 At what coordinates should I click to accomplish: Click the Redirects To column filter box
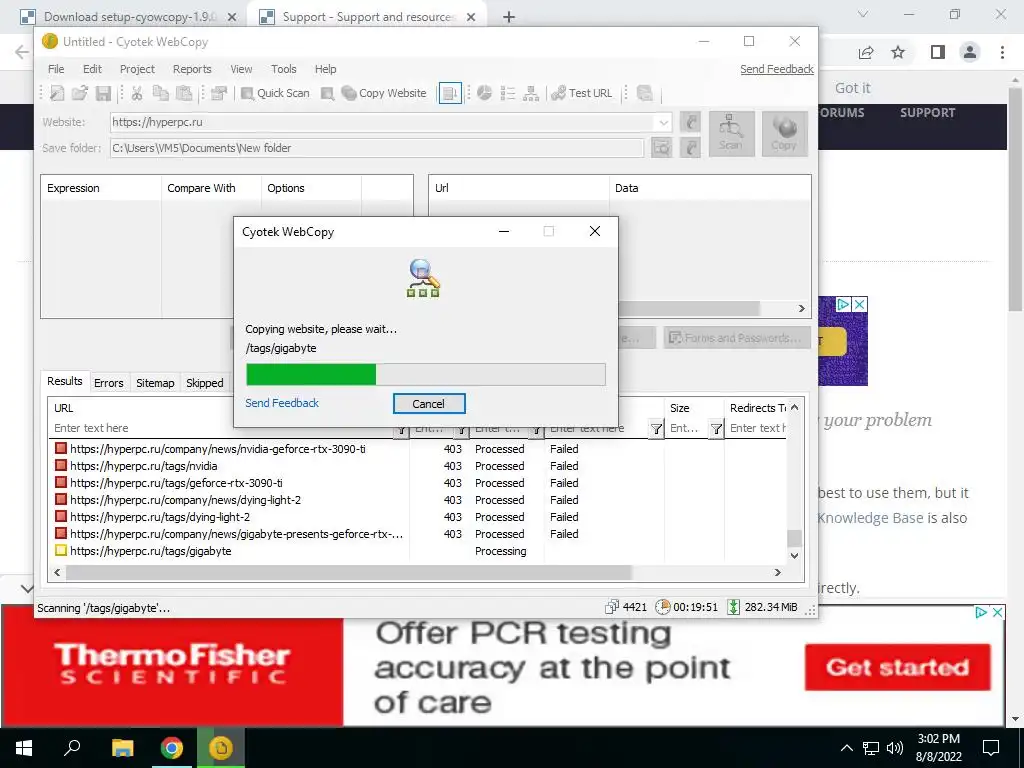(758, 428)
